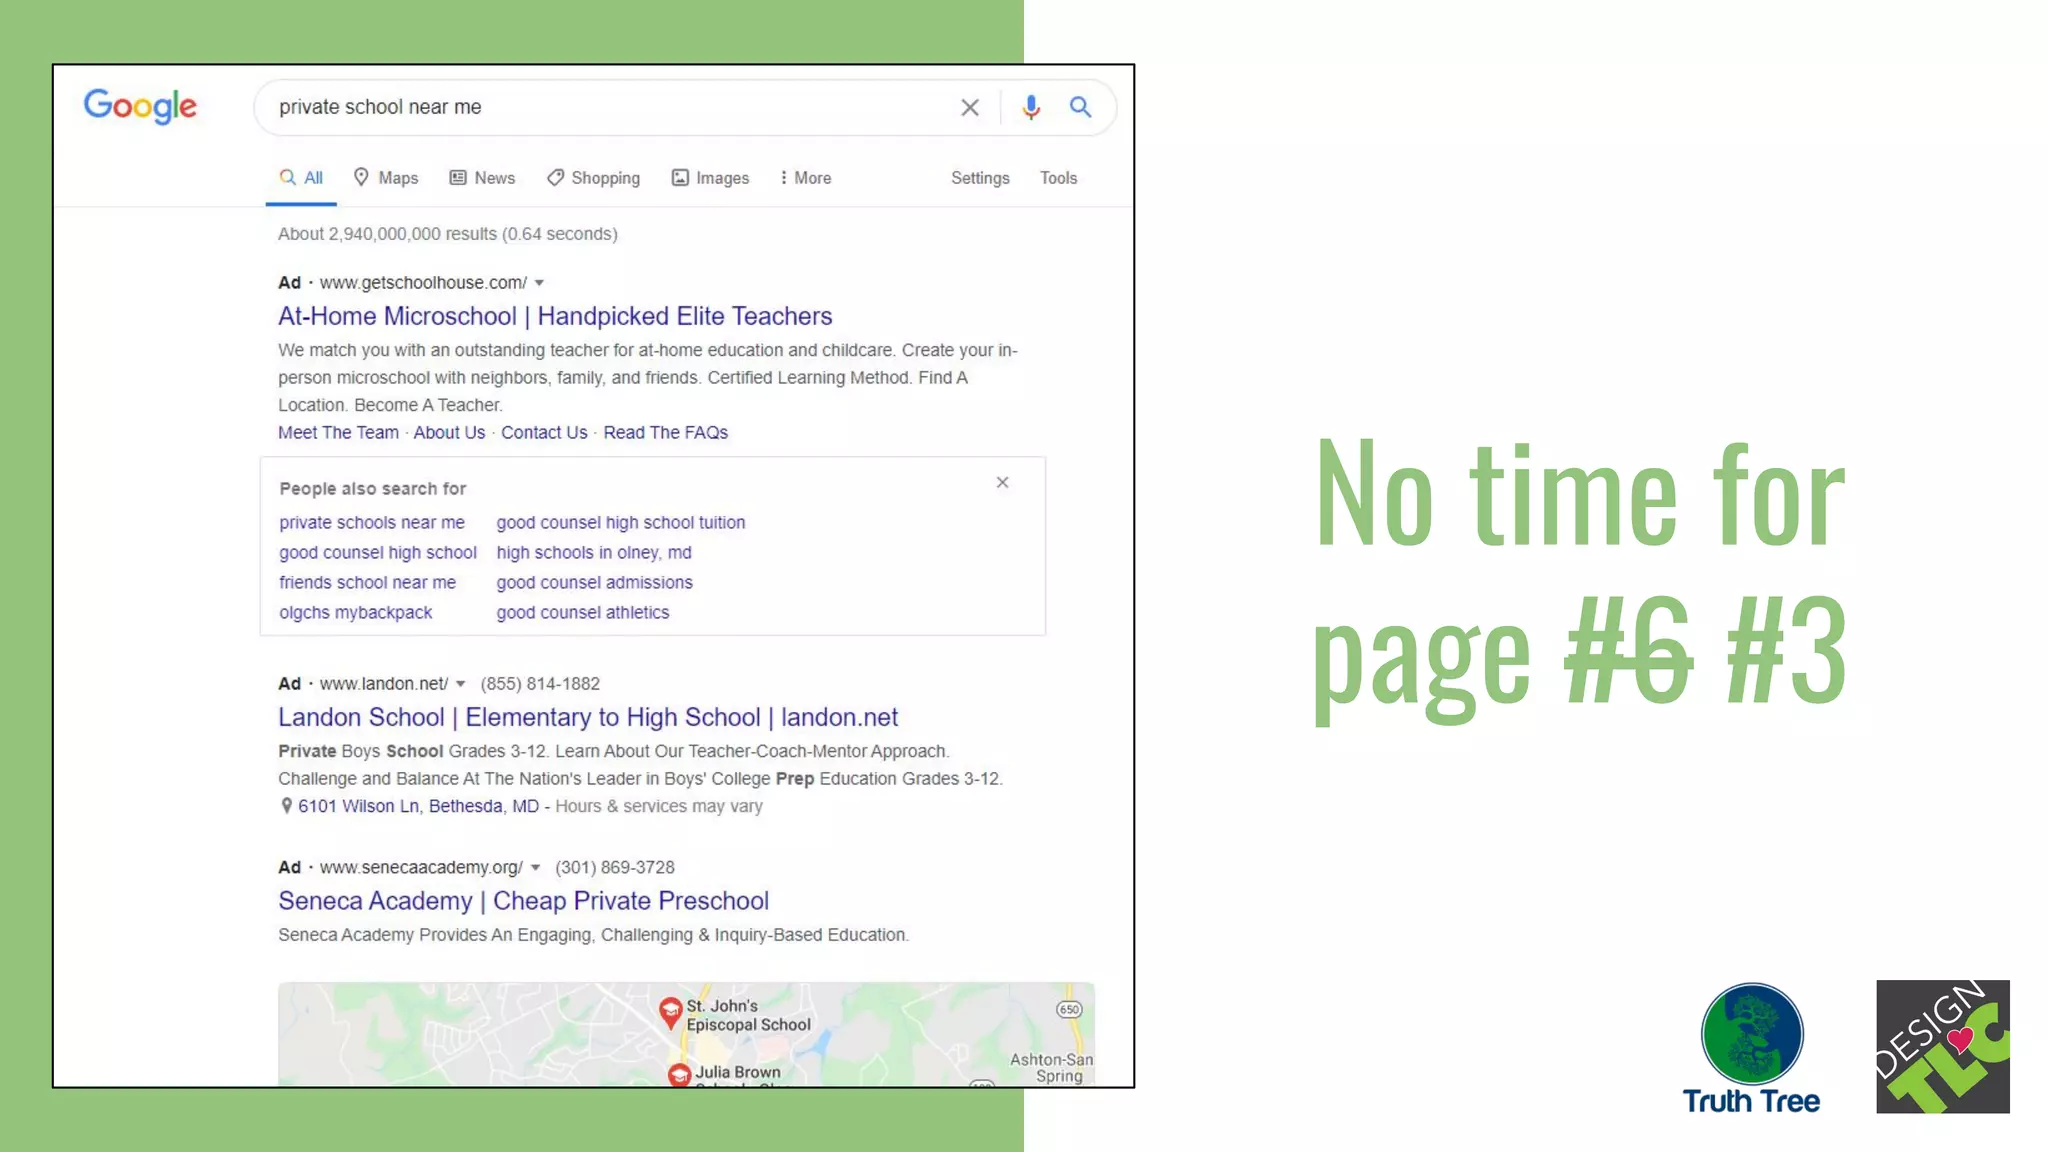Image resolution: width=2048 pixels, height=1152 pixels.
Task: Click the Google logo
Action: pyautogui.click(x=140, y=106)
